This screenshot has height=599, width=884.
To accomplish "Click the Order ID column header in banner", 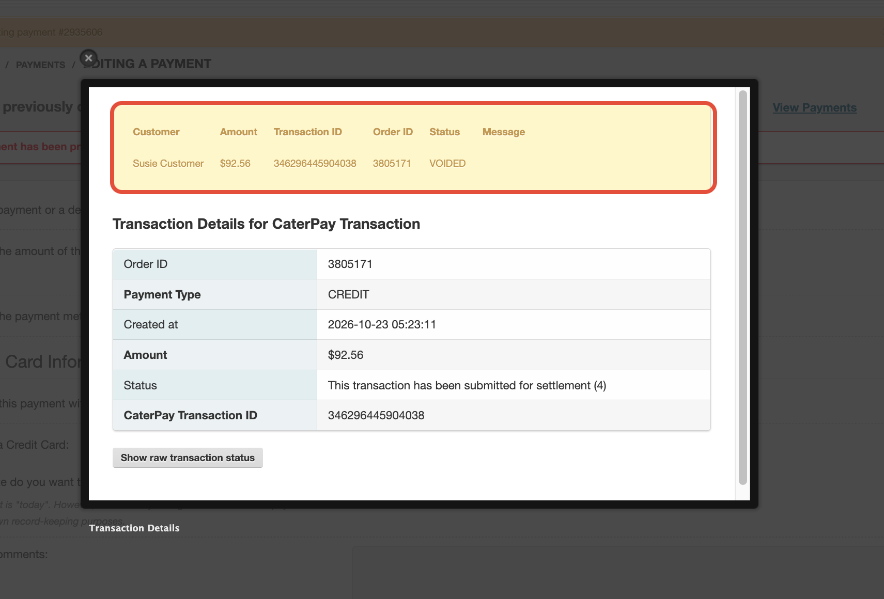I will [393, 131].
